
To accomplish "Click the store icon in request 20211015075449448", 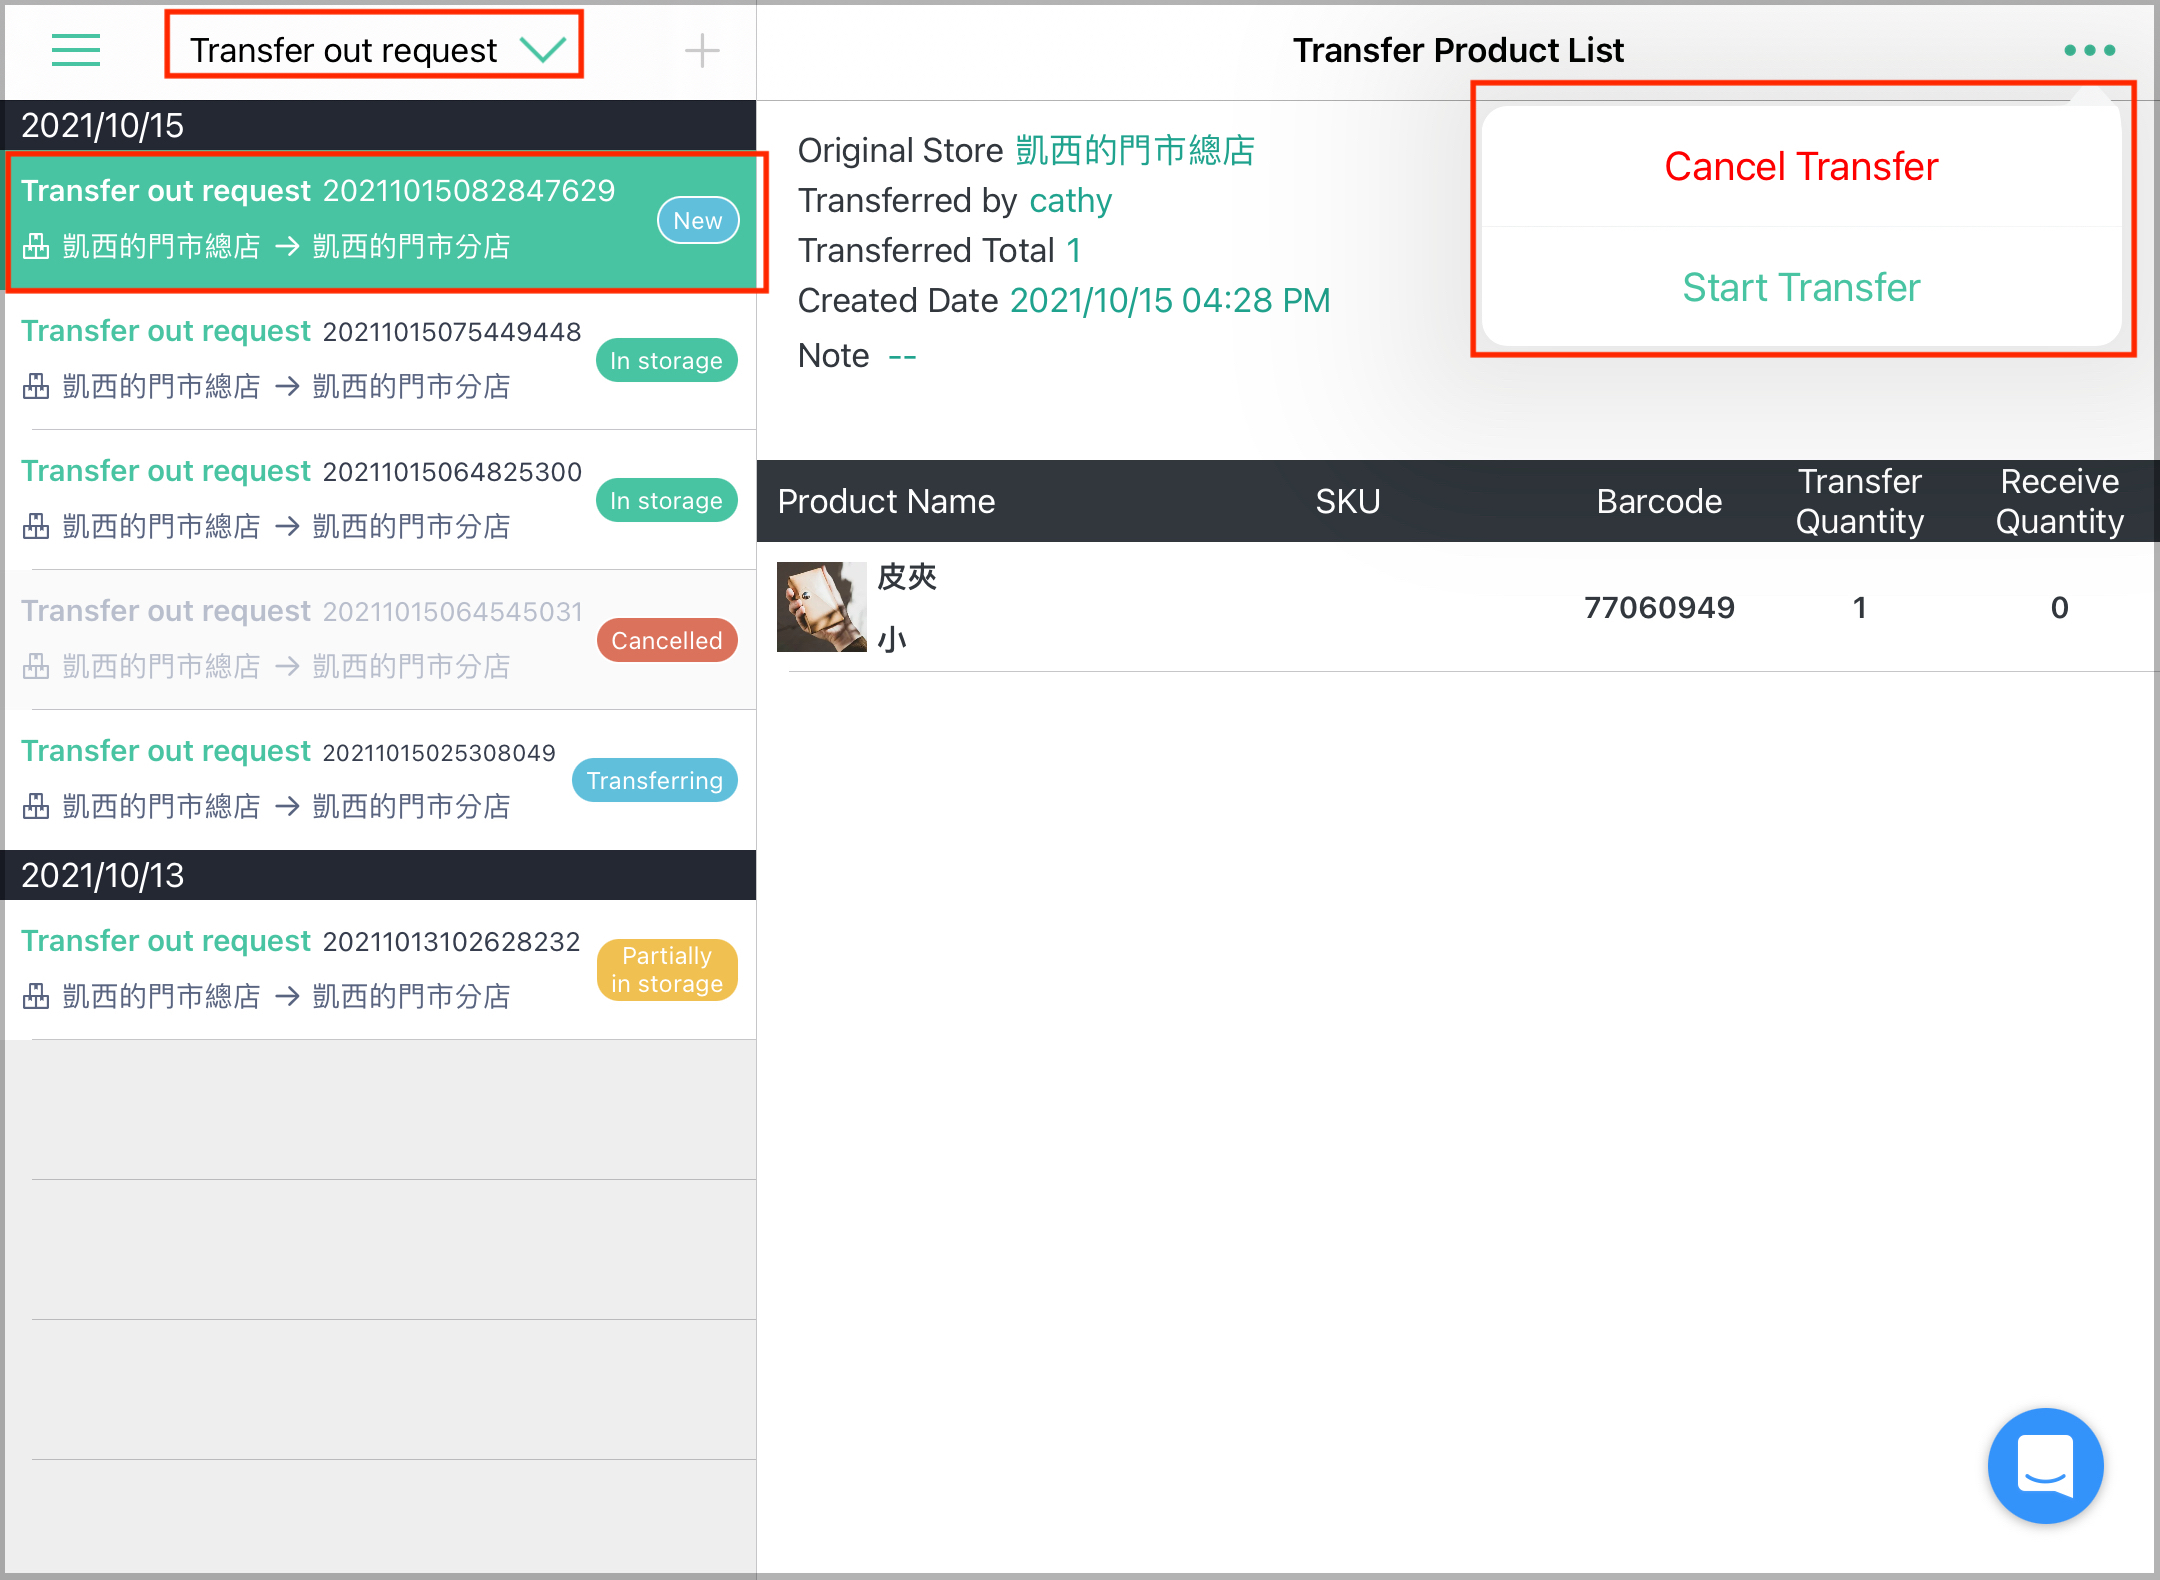I will click(x=36, y=386).
